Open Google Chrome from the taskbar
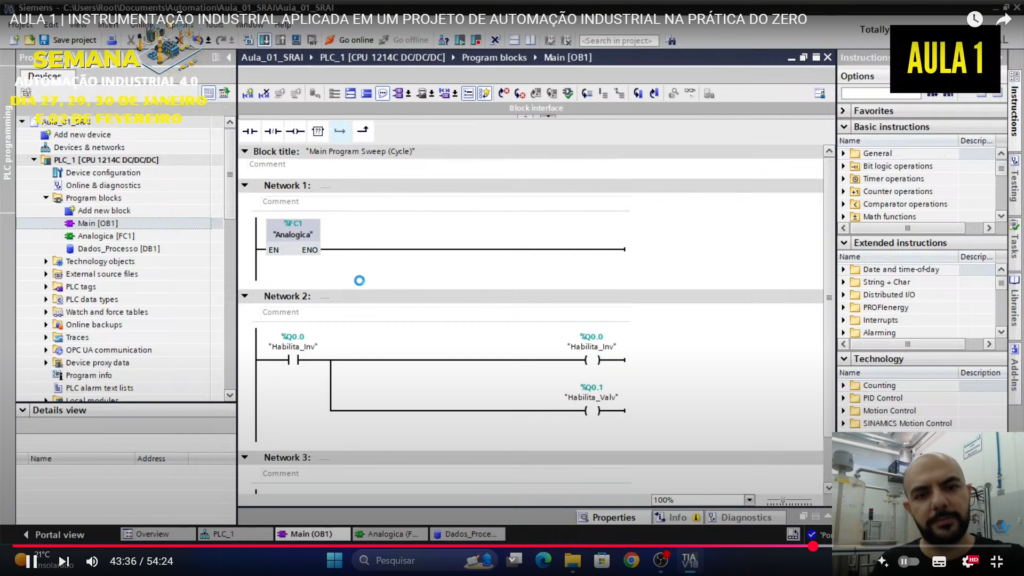Screen dimensions: 1024x576 pos(631,560)
